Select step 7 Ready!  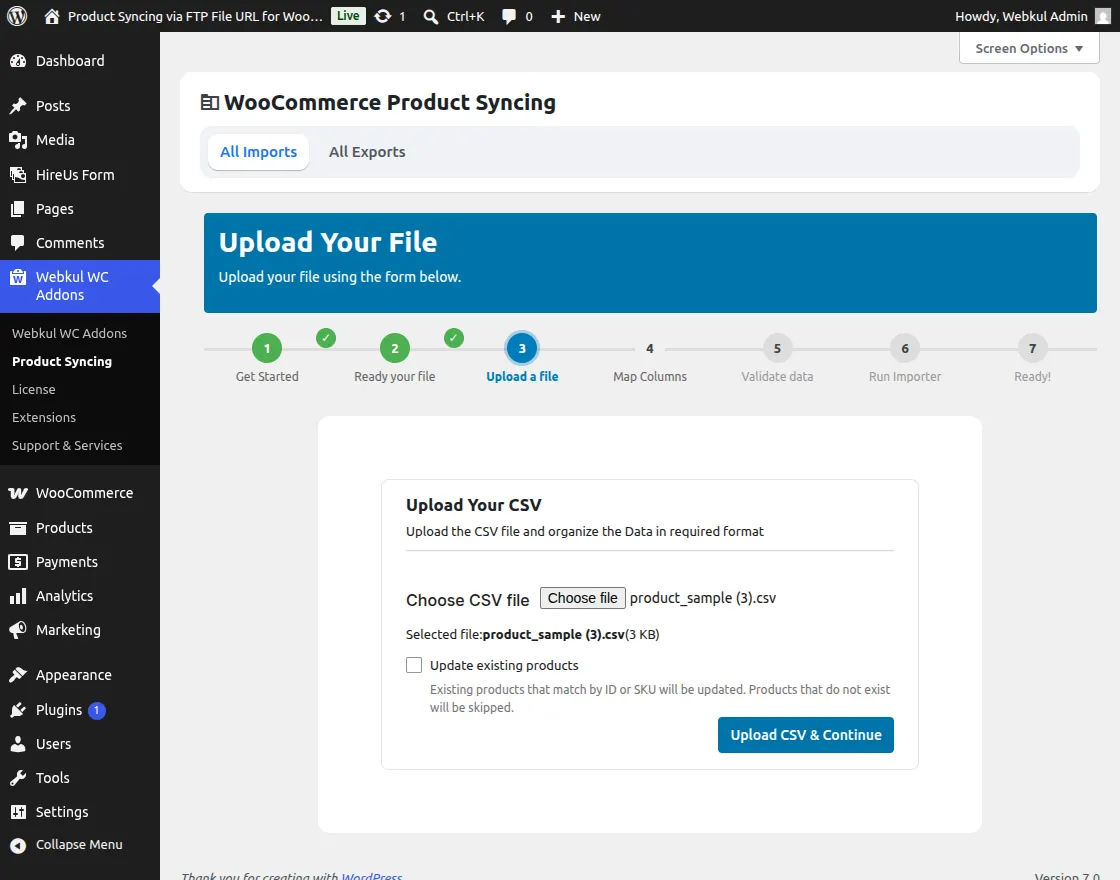click(x=1032, y=349)
